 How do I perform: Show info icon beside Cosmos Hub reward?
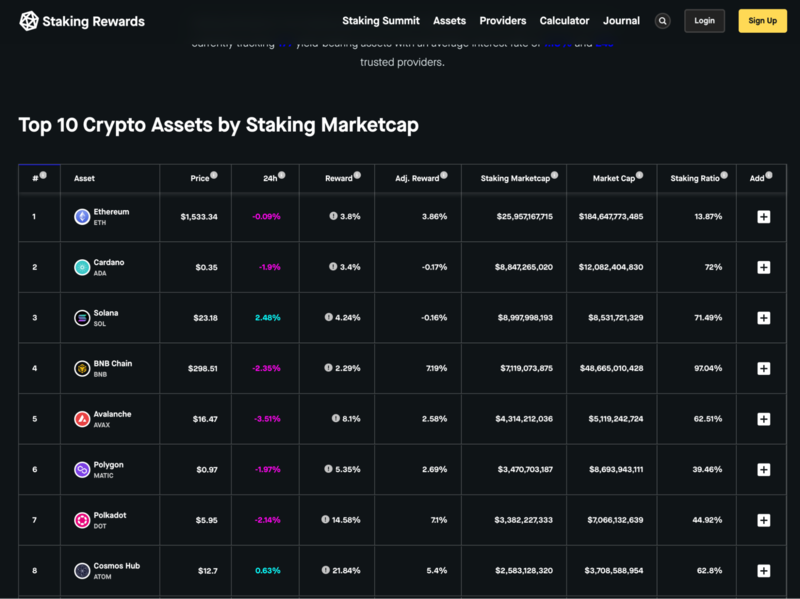pyautogui.click(x=326, y=570)
